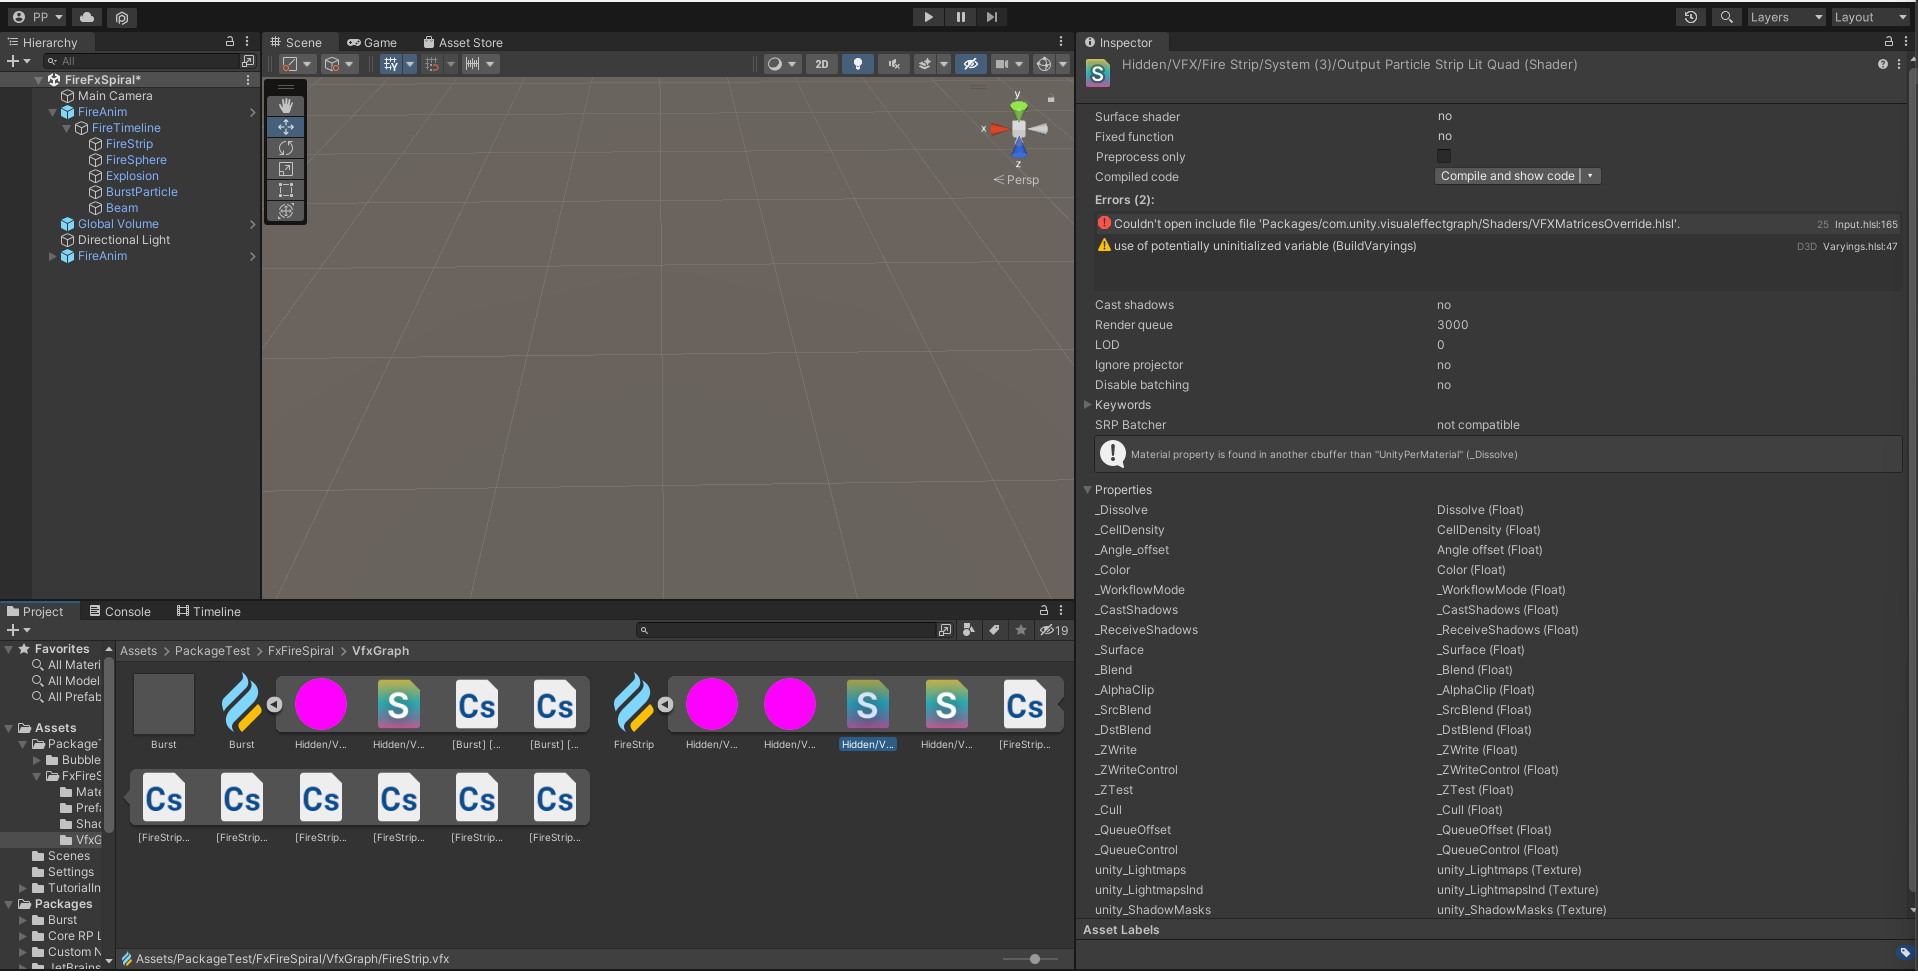This screenshot has height=971, width=1918.
Task: Click the Compile and show code button
Action: pos(1508,176)
